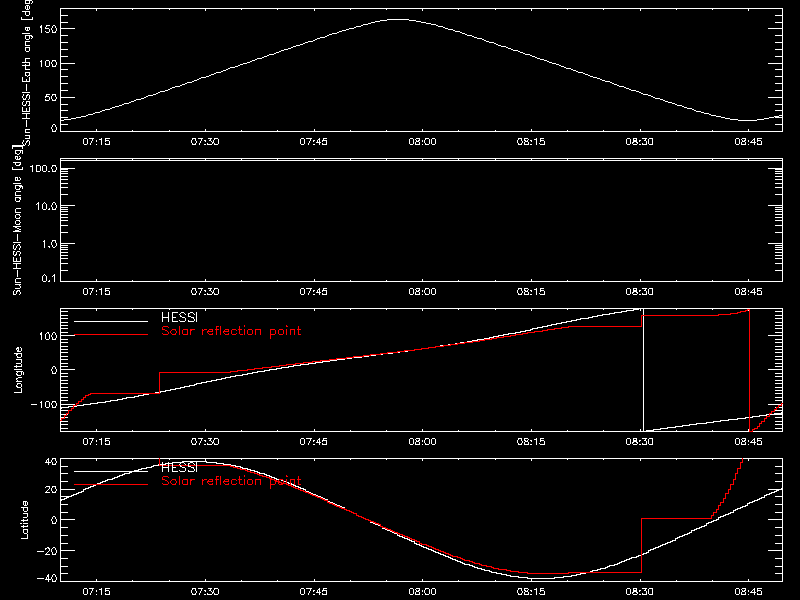Viewport: 800px width, 600px height.
Task: Click white HESSI legend line in Latitude plot
Action: coord(111,471)
